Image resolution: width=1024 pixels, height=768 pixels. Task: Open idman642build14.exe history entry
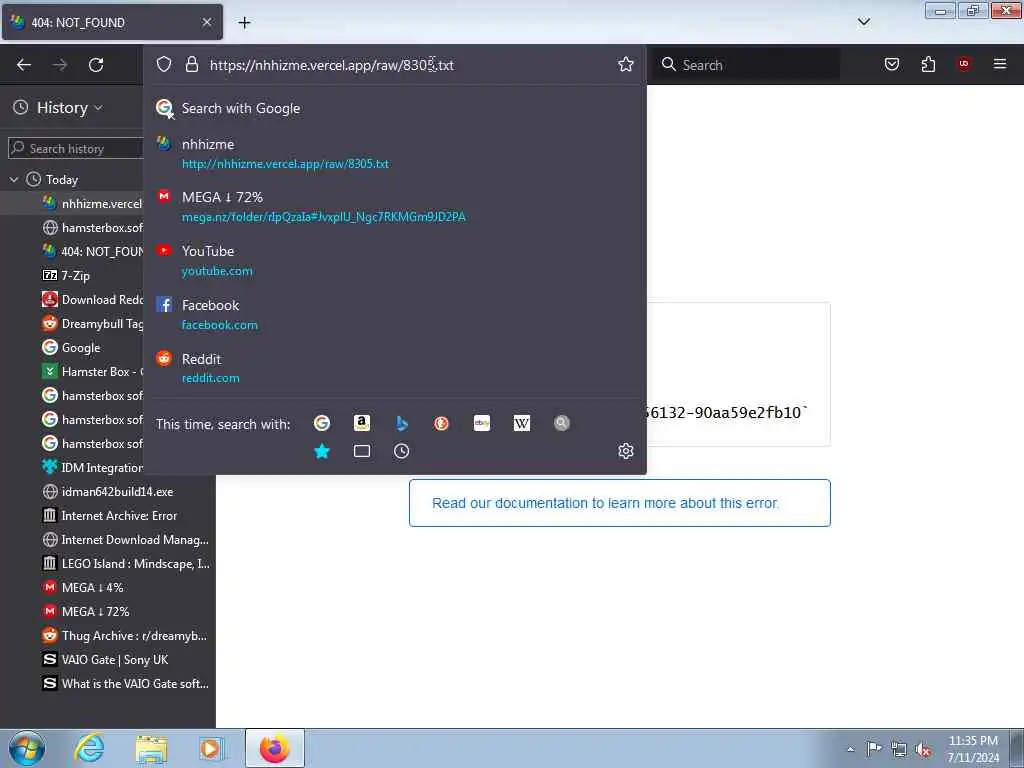click(108, 491)
